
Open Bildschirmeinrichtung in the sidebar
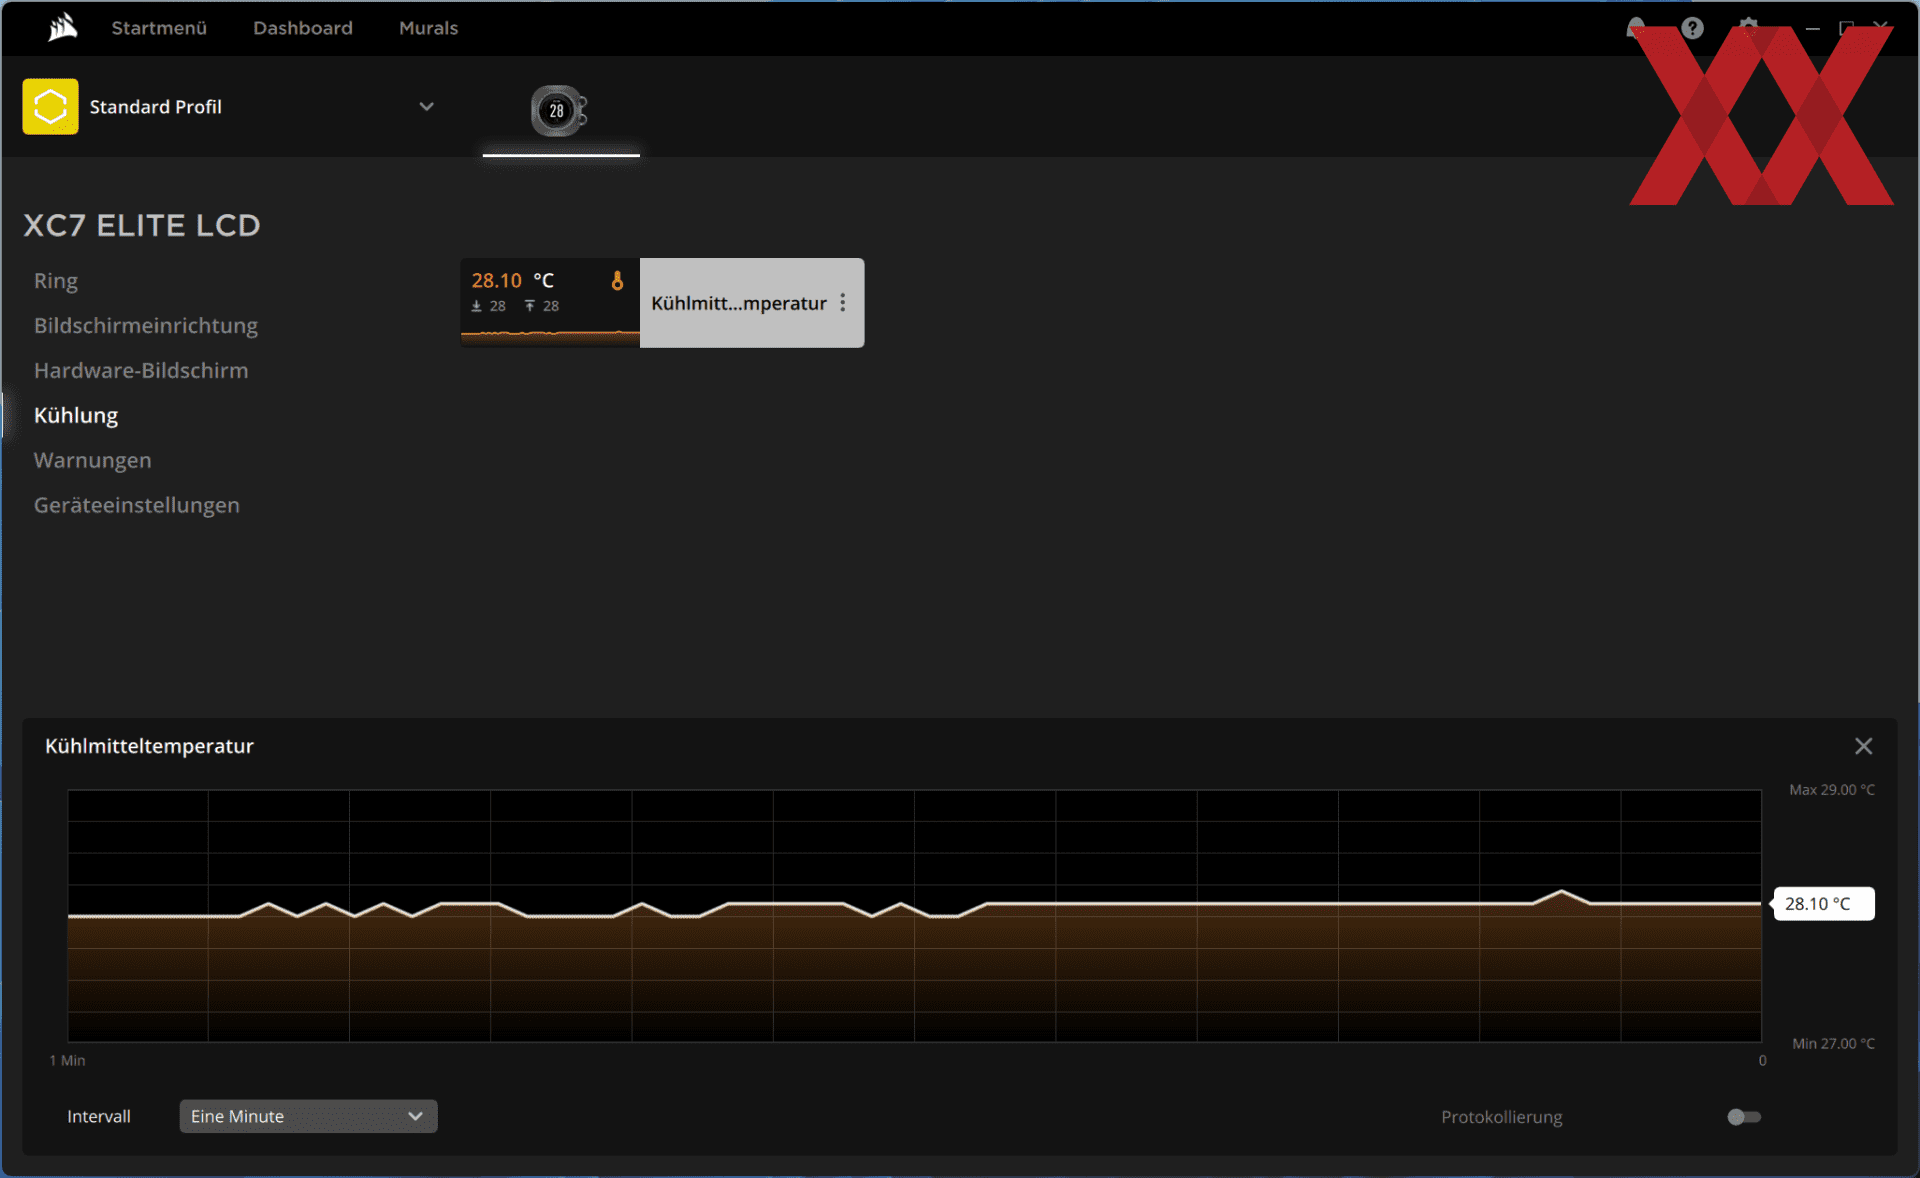click(x=146, y=326)
